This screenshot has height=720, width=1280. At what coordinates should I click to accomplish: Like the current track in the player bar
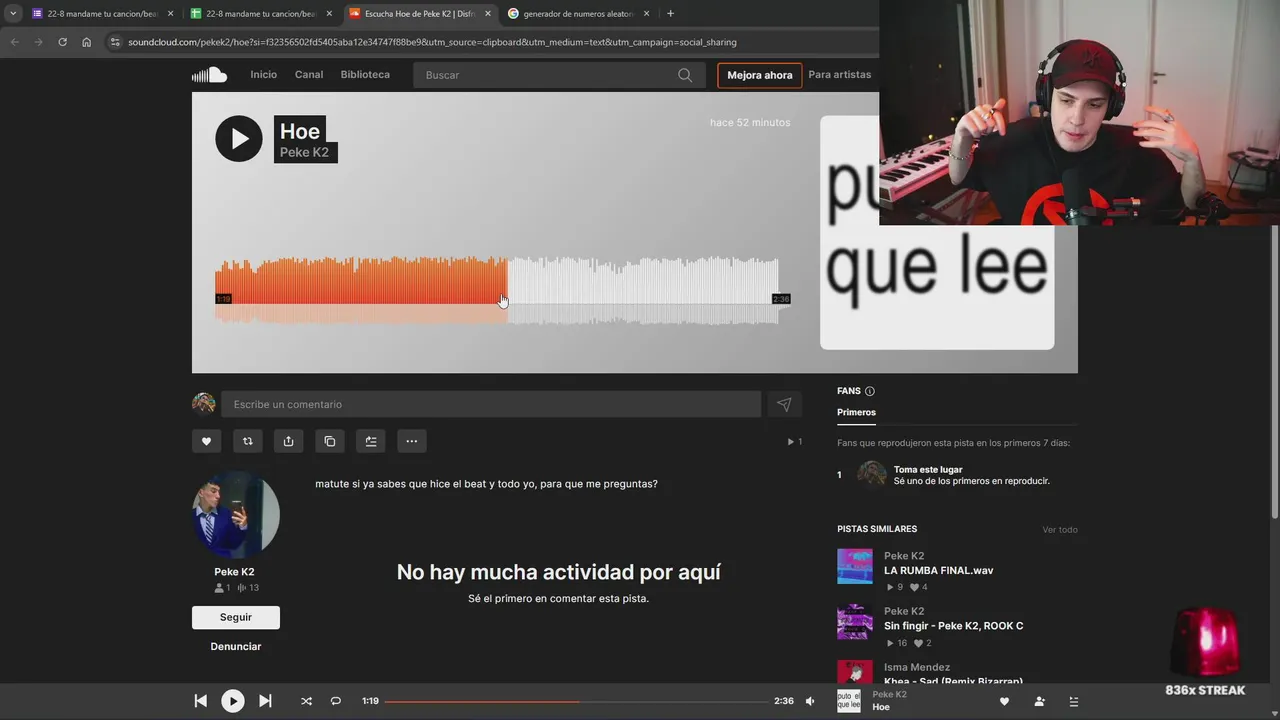(x=1005, y=701)
